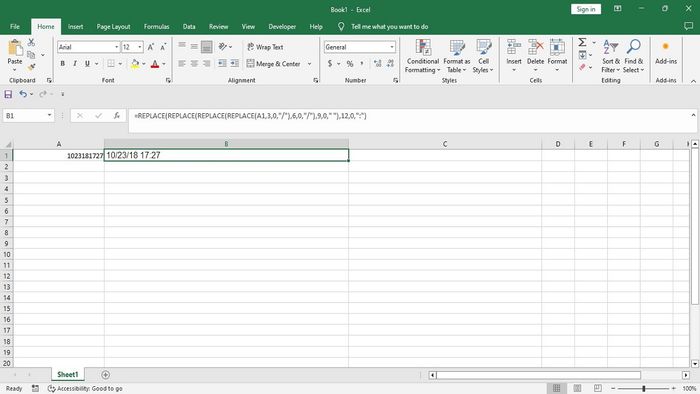Open Cell Styles gallery
This screenshot has width=700, height=394.
(x=483, y=56)
